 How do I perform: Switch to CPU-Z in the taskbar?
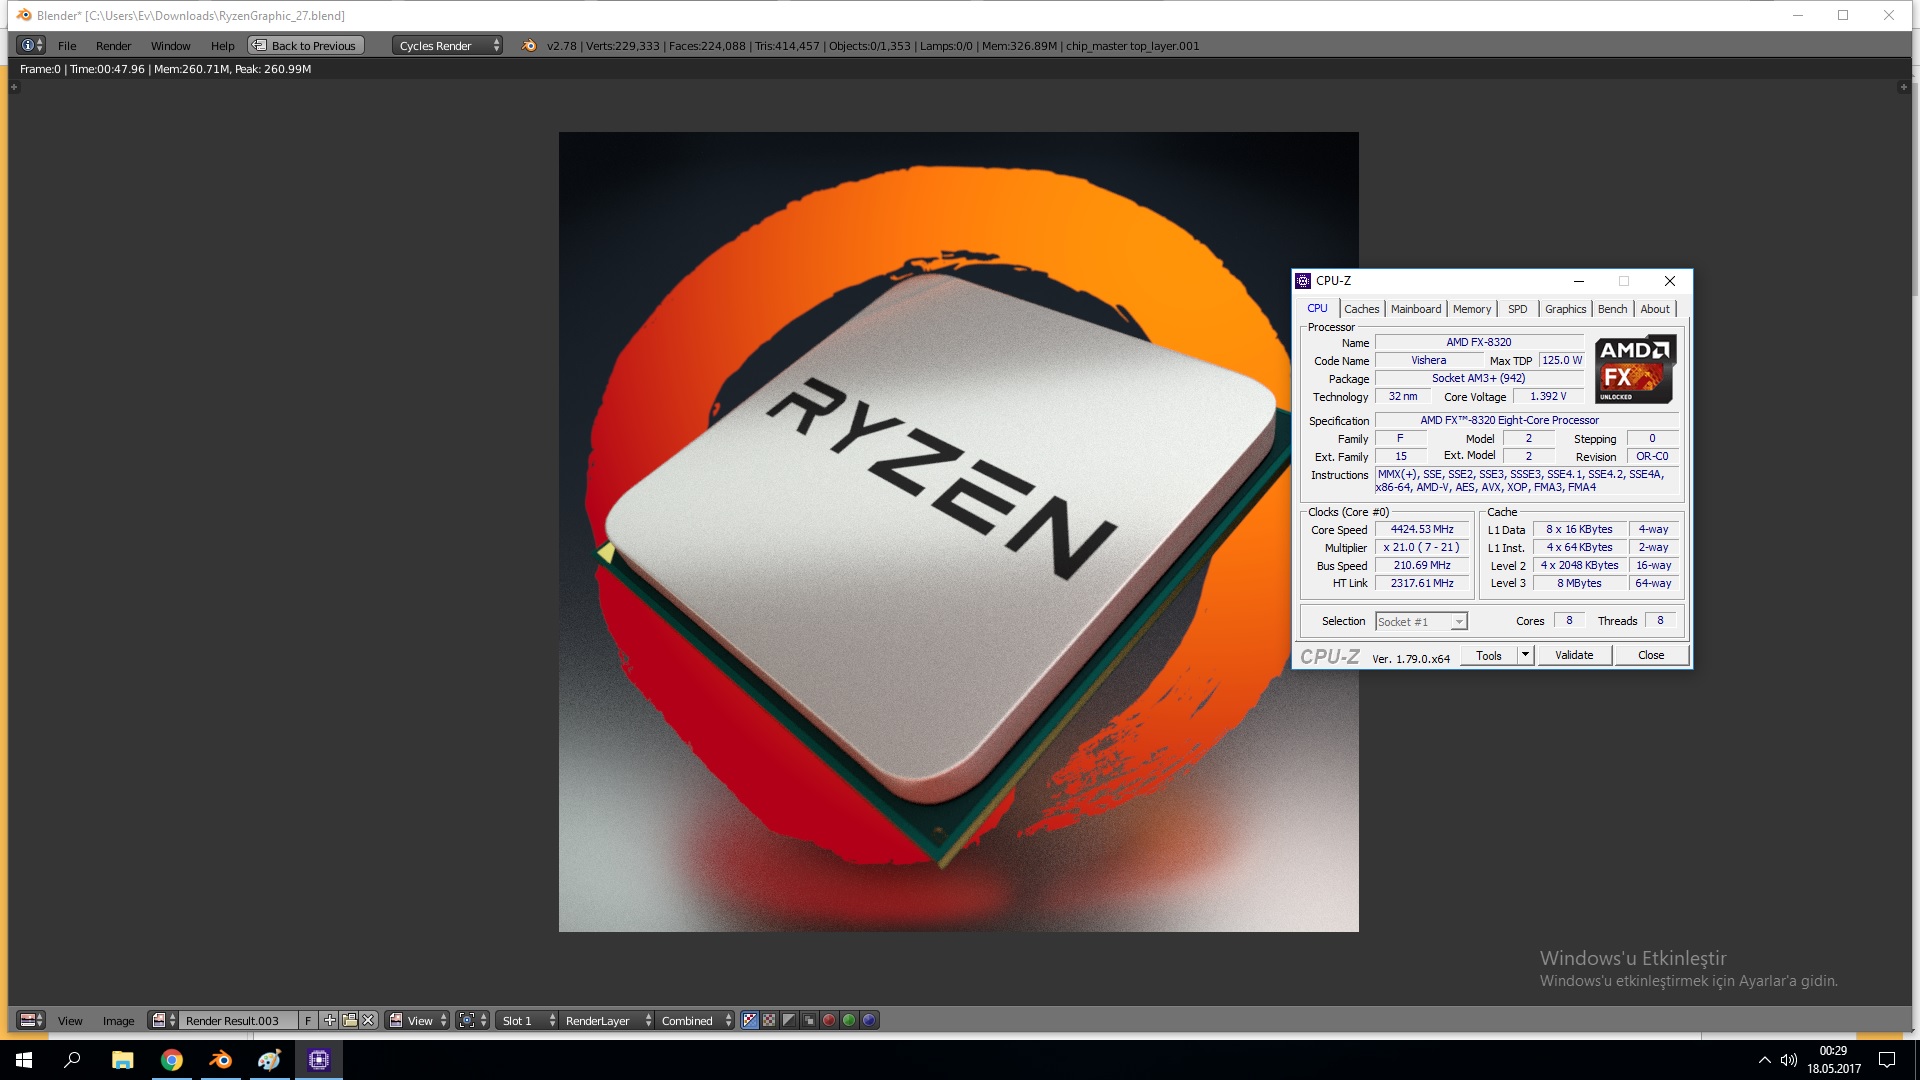tap(318, 1060)
